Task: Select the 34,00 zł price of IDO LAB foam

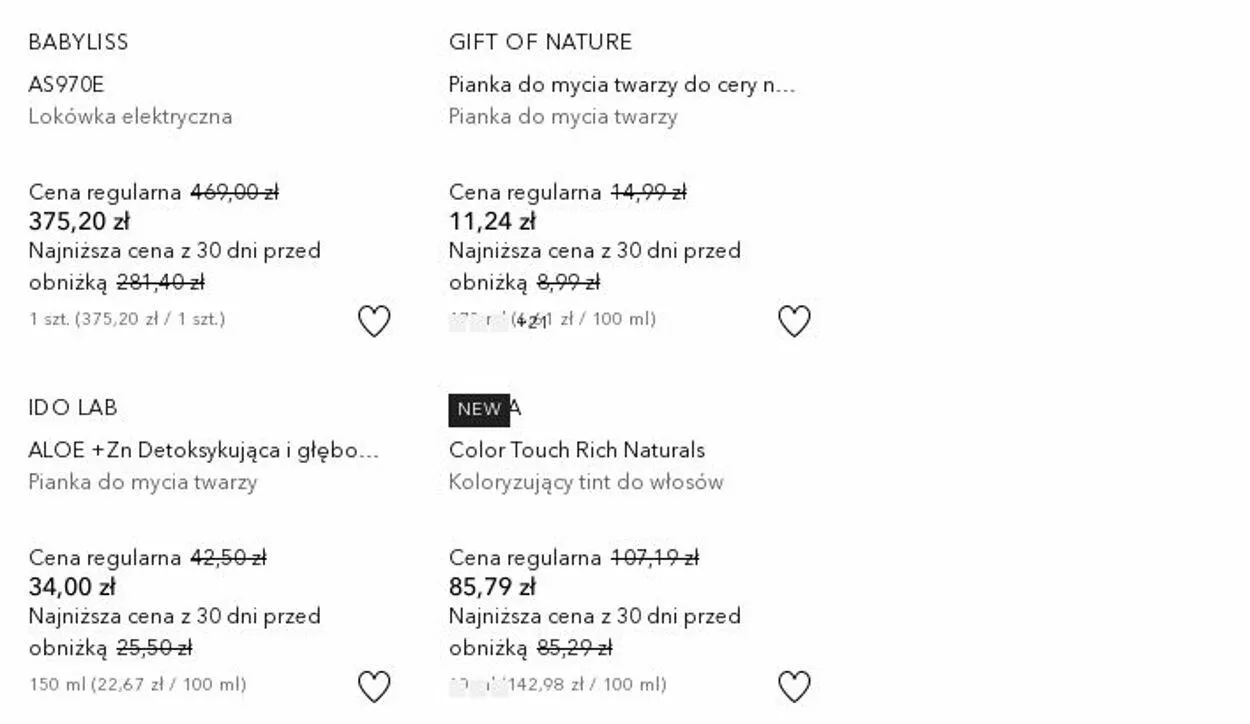Action: [72, 587]
